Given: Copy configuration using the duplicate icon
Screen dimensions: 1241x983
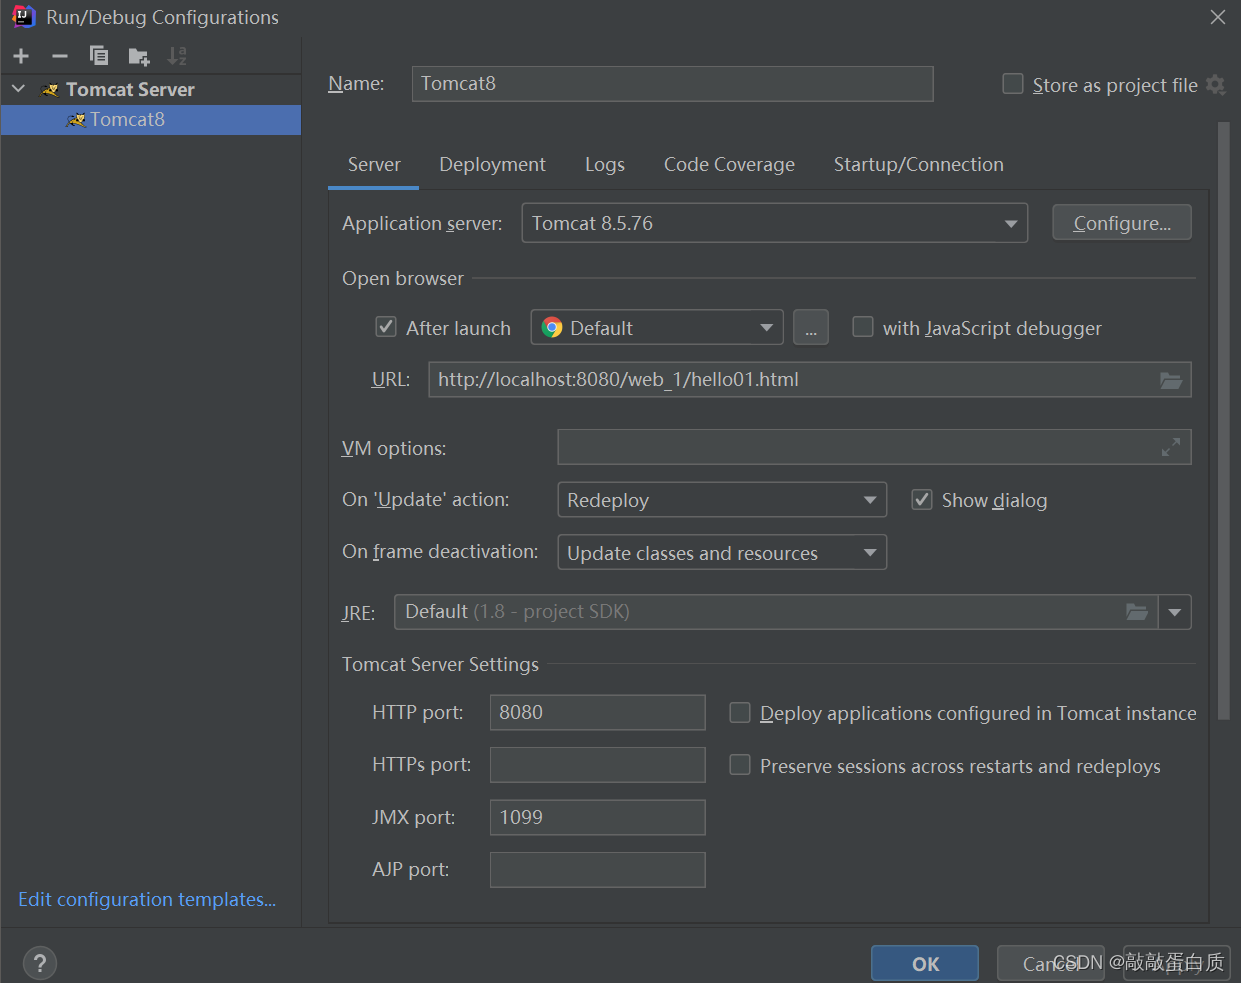Looking at the screenshot, I should [99, 56].
